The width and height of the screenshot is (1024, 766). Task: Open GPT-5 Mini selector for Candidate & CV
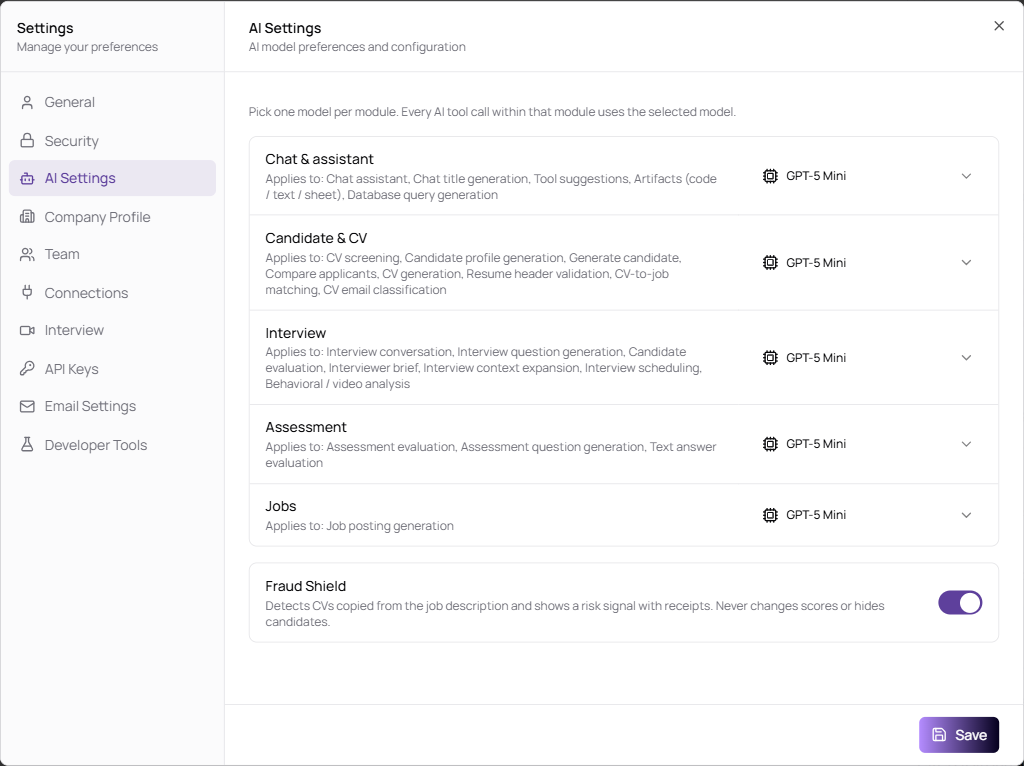pos(868,263)
